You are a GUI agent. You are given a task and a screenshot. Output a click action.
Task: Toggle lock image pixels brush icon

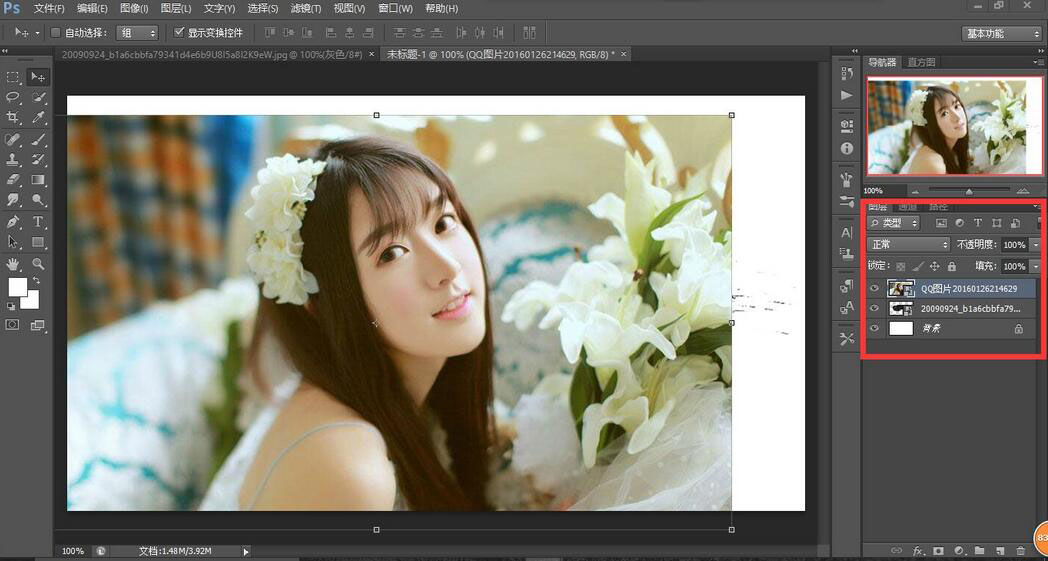click(x=918, y=265)
